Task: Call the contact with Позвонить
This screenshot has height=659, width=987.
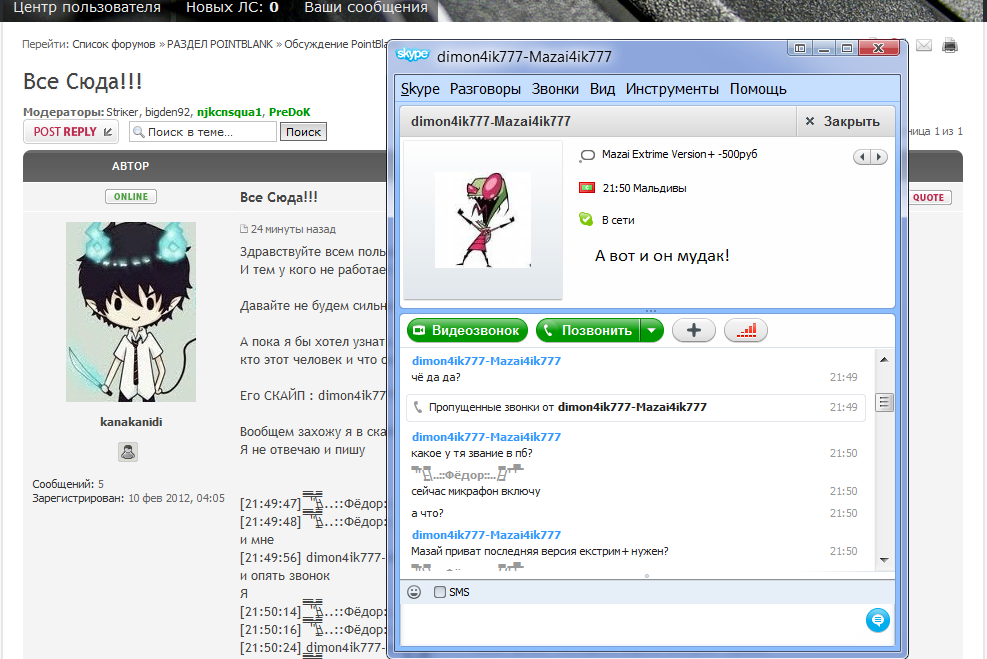Action: [588, 330]
